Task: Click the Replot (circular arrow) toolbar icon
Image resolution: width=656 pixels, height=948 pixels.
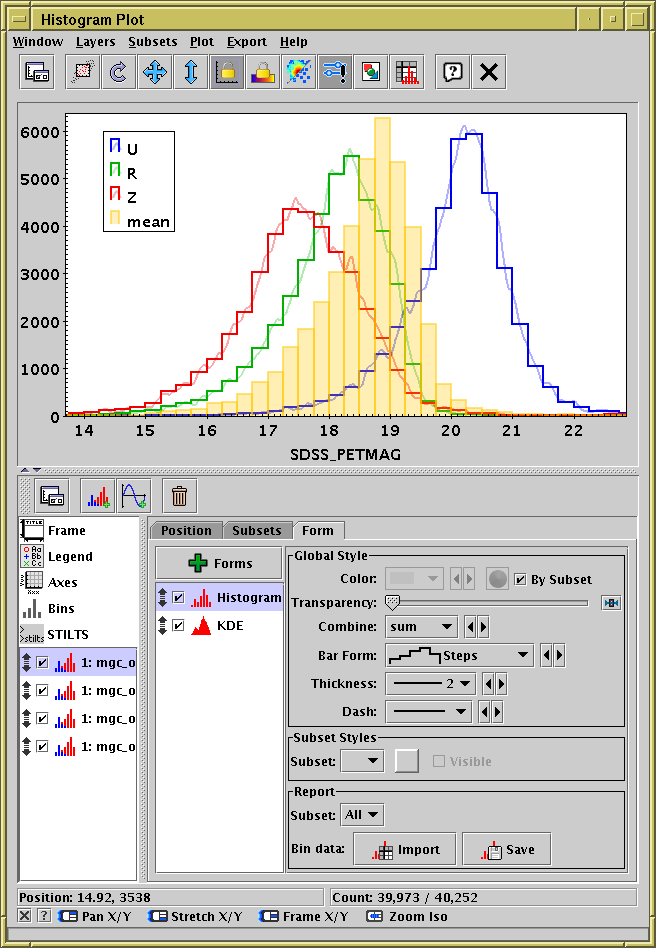Action: [x=117, y=72]
